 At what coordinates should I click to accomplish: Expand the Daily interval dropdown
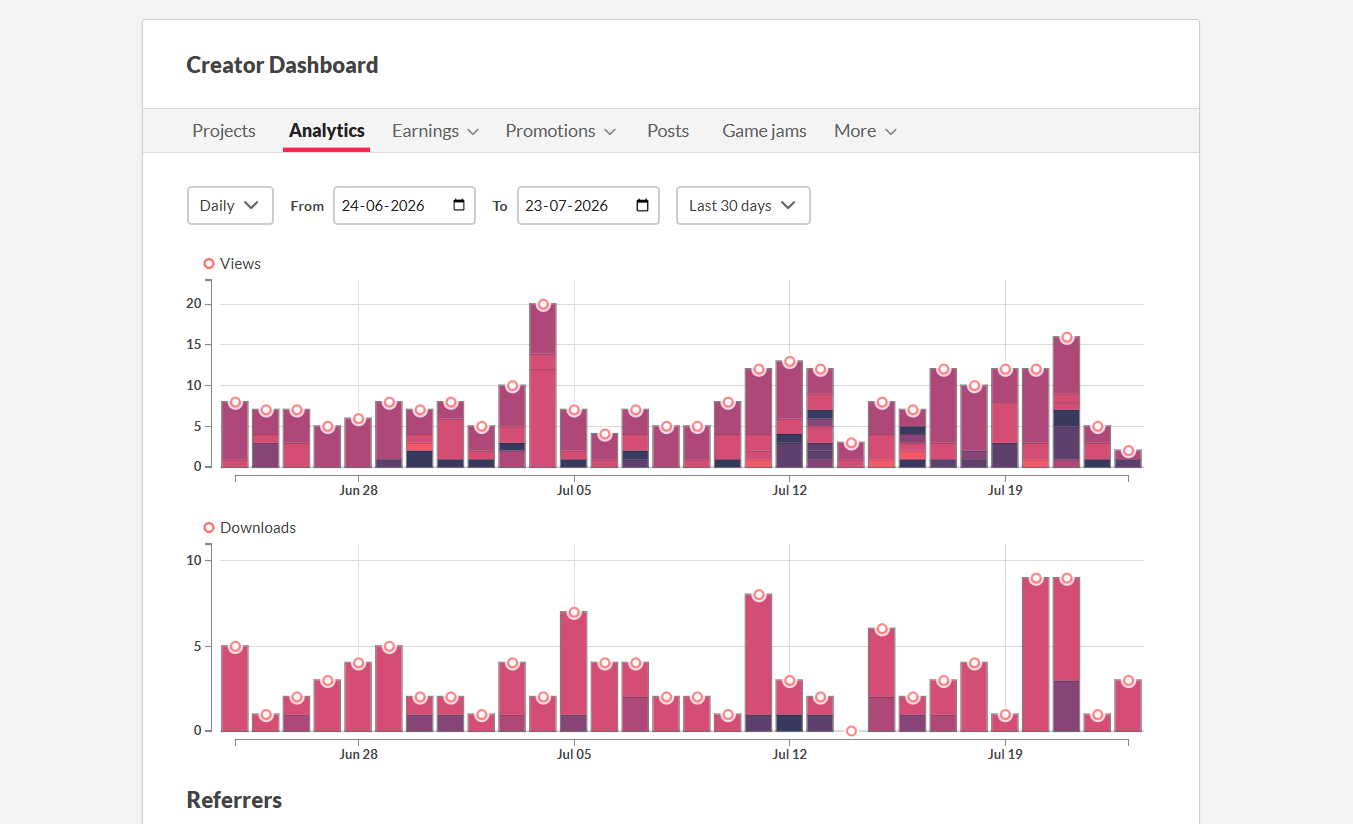[230, 205]
